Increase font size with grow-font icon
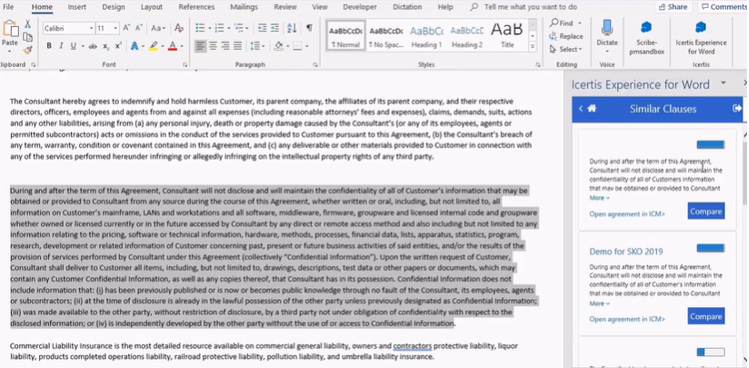 click(127, 28)
